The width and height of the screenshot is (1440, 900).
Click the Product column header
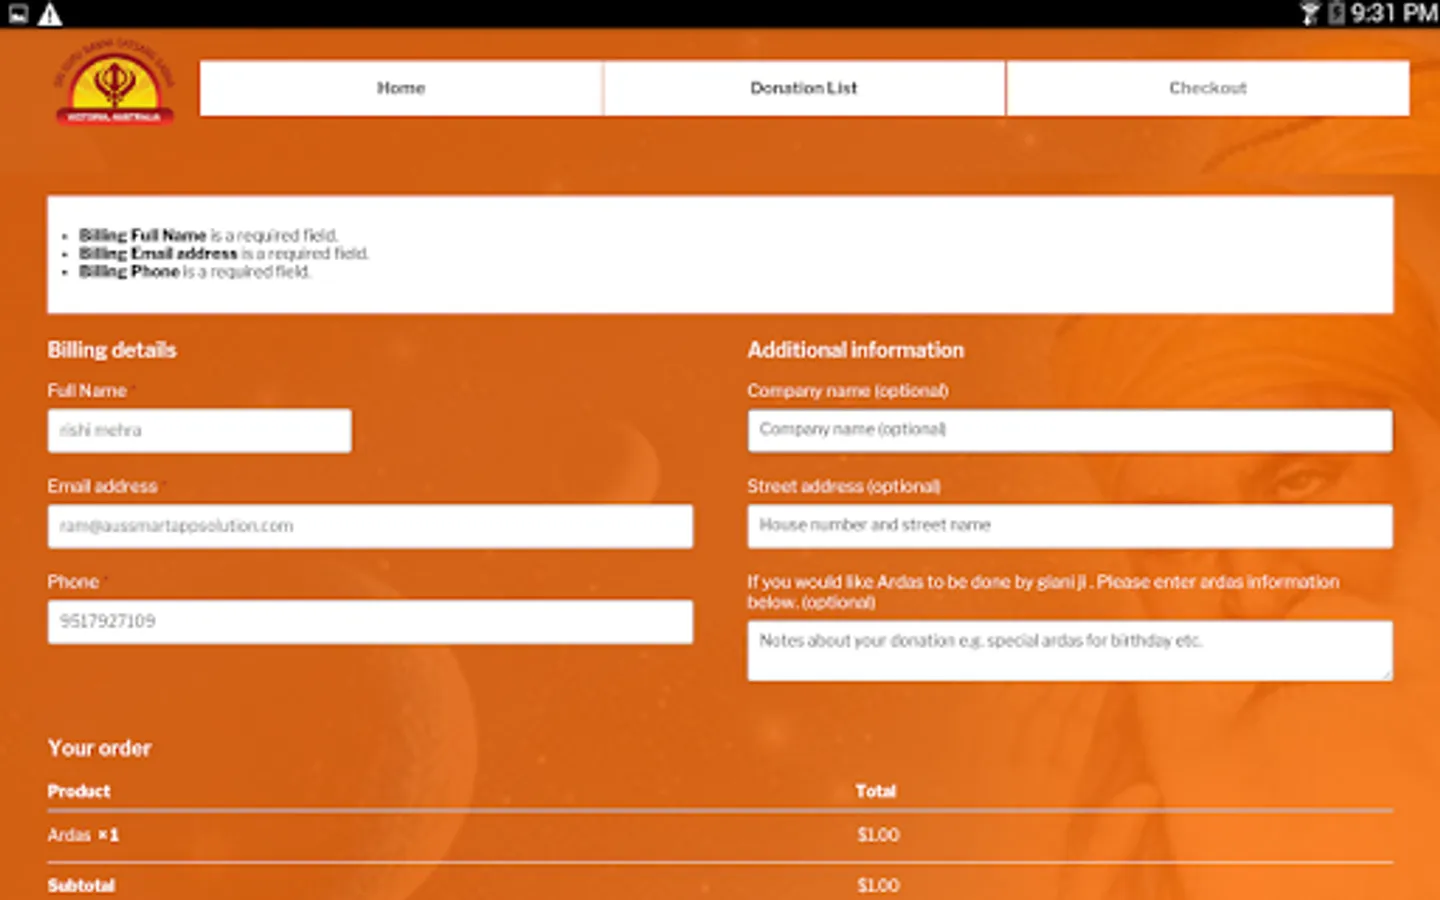(79, 791)
